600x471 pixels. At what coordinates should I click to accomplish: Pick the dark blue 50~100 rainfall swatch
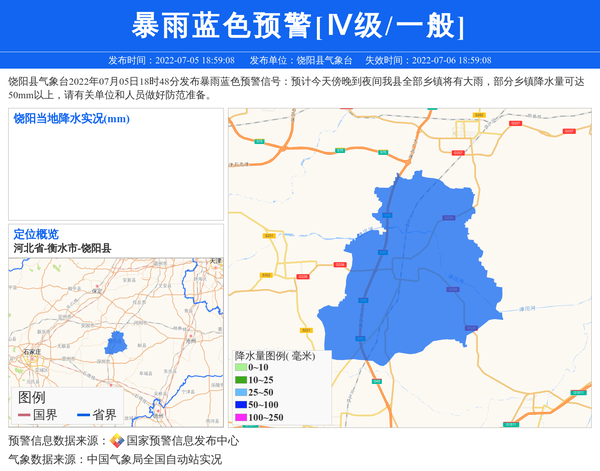(240, 405)
